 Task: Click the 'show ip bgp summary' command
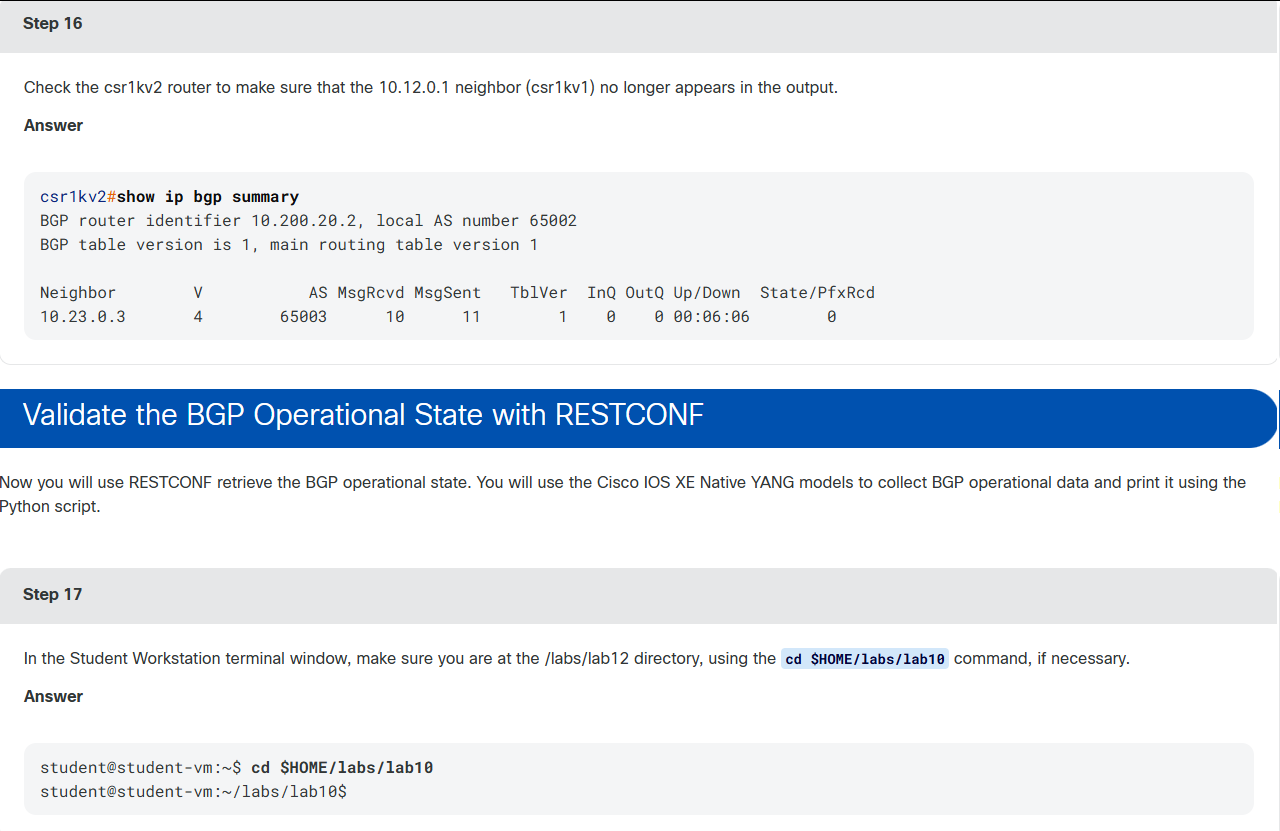[x=208, y=197]
